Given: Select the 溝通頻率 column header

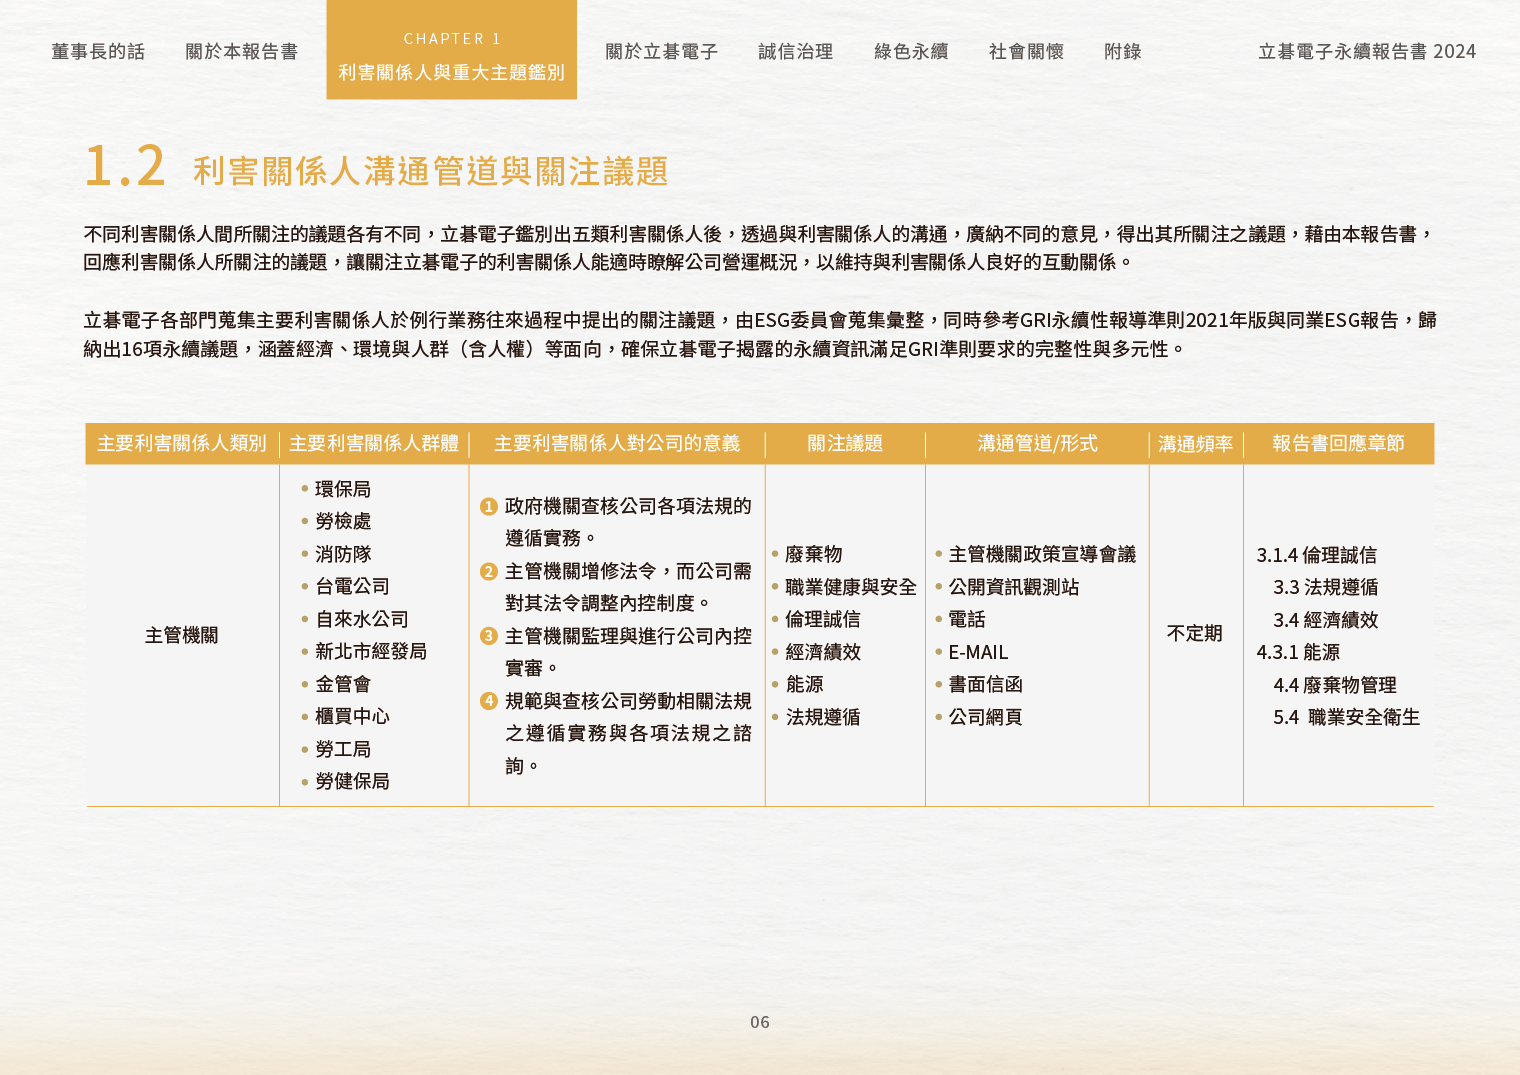Looking at the screenshot, I should point(1195,444).
